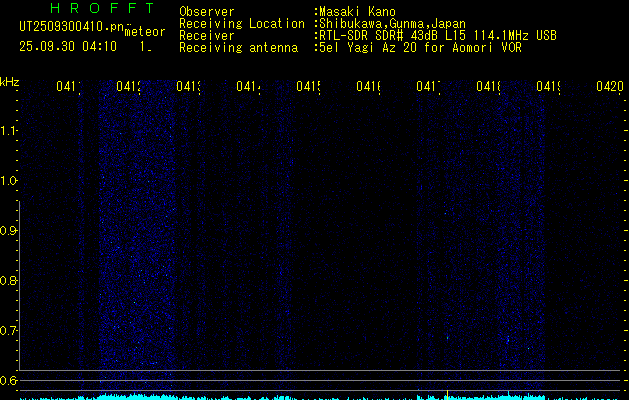Click the Receiver label

pyautogui.click(x=207, y=36)
